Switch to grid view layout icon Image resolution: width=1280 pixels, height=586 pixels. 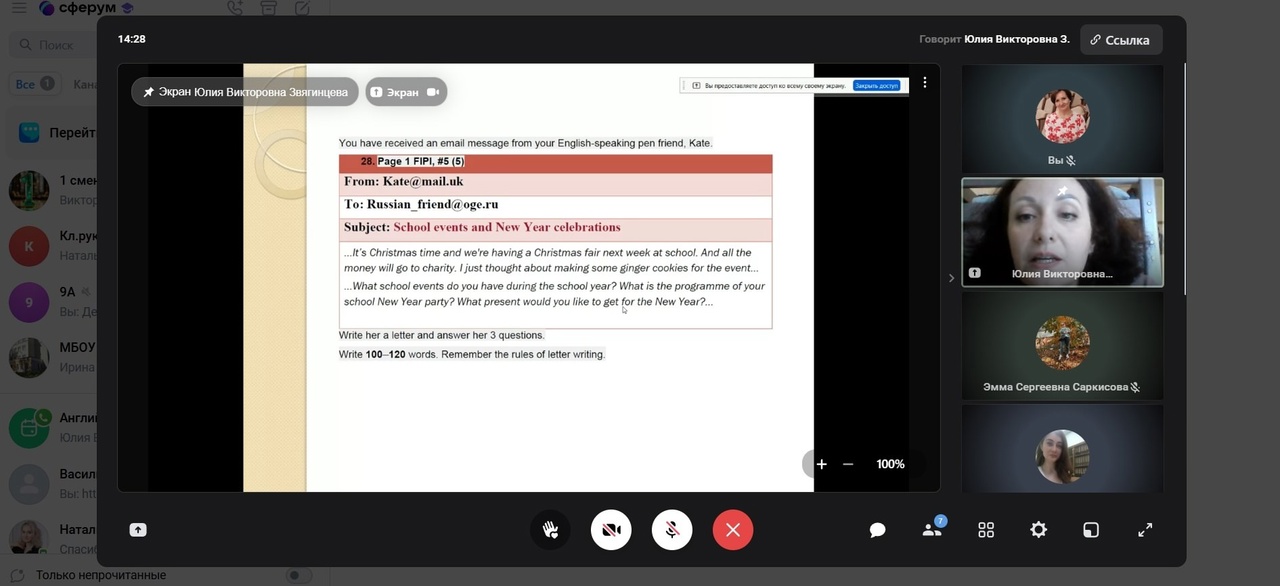pyautogui.click(x=986, y=530)
